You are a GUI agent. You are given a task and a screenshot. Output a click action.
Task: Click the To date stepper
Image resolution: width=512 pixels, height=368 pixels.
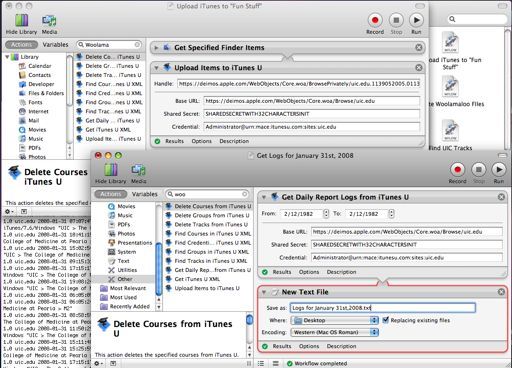(392, 214)
